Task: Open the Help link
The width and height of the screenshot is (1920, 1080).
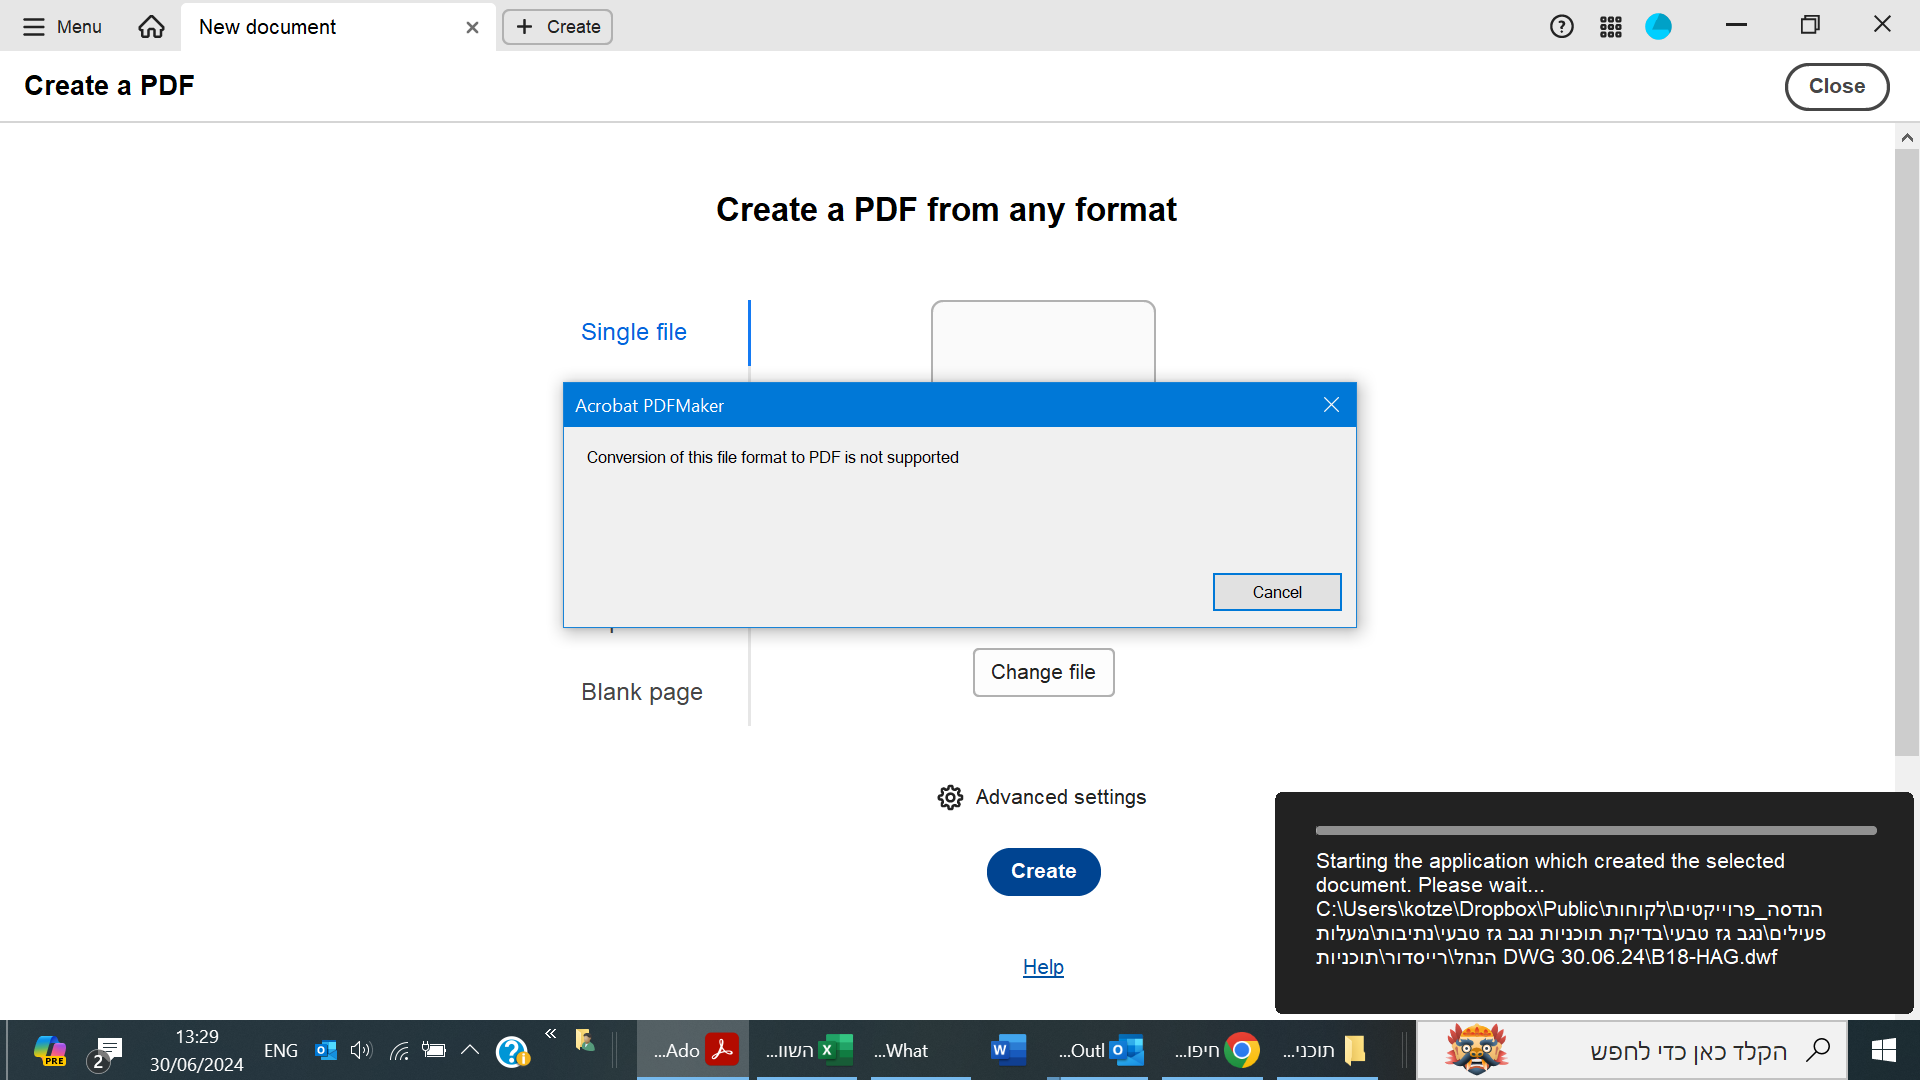Action: pos(1043,966)
